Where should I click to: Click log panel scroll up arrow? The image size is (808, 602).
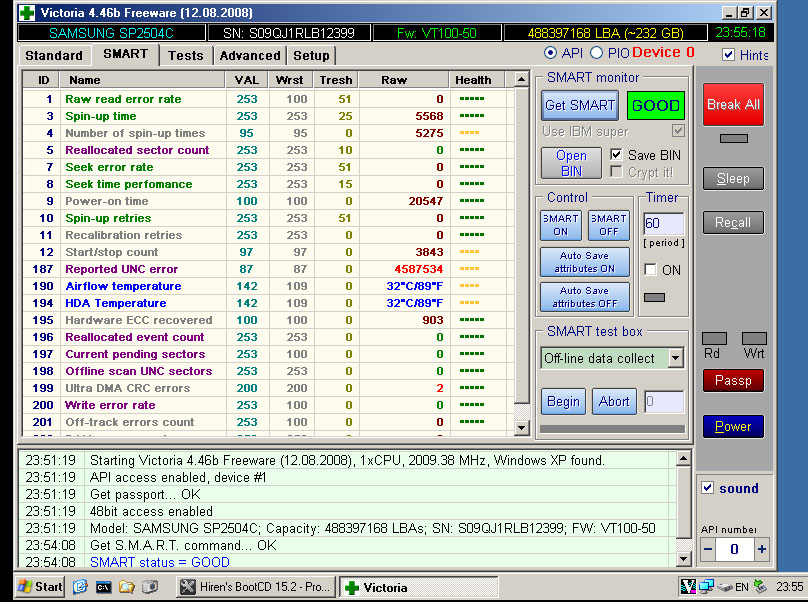pos(683,458)
